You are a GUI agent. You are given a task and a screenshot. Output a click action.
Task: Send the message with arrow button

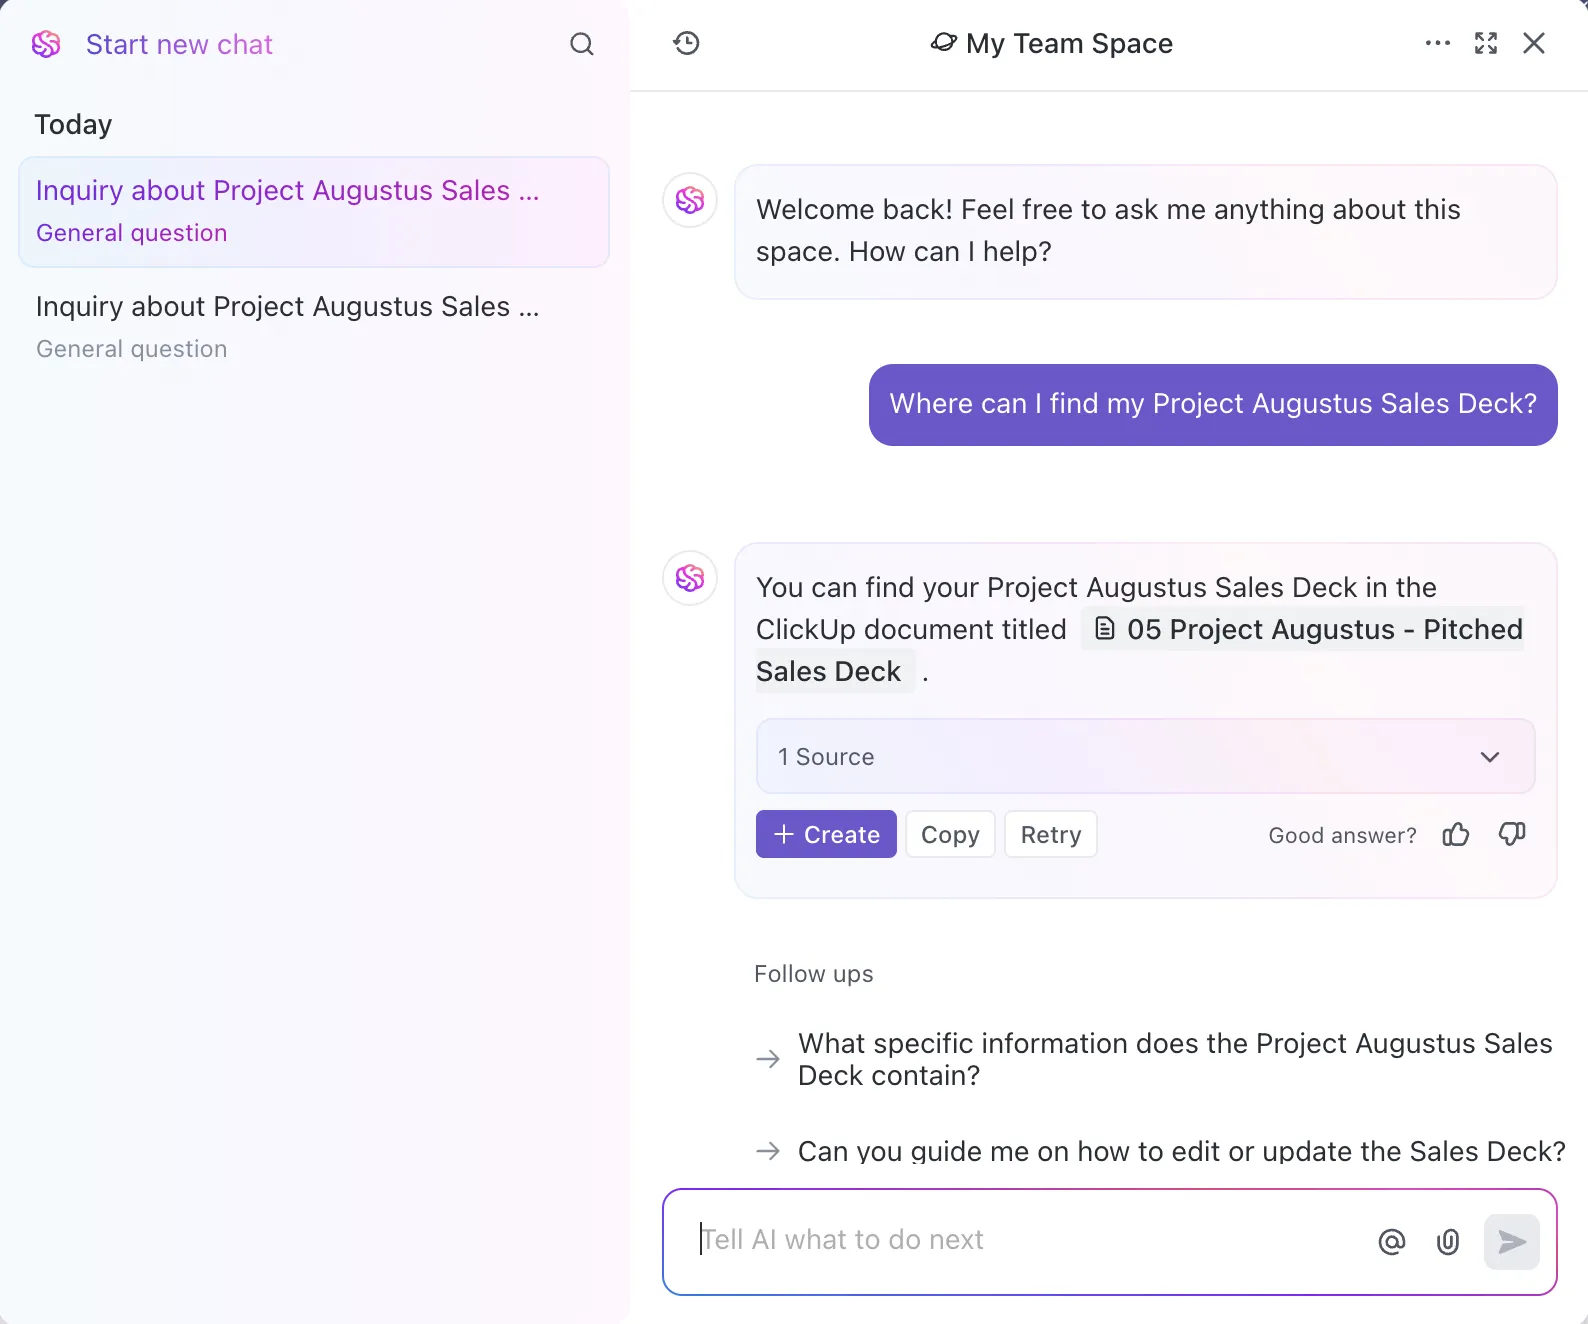pyautogui.click(x=1512, y=1241)
